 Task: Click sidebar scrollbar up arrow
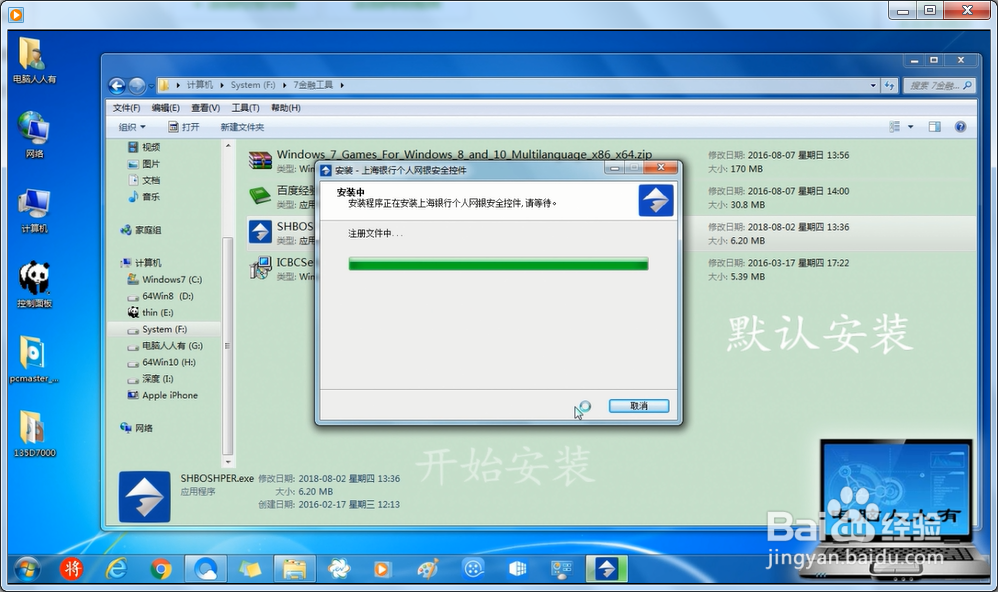click(228, 146)
